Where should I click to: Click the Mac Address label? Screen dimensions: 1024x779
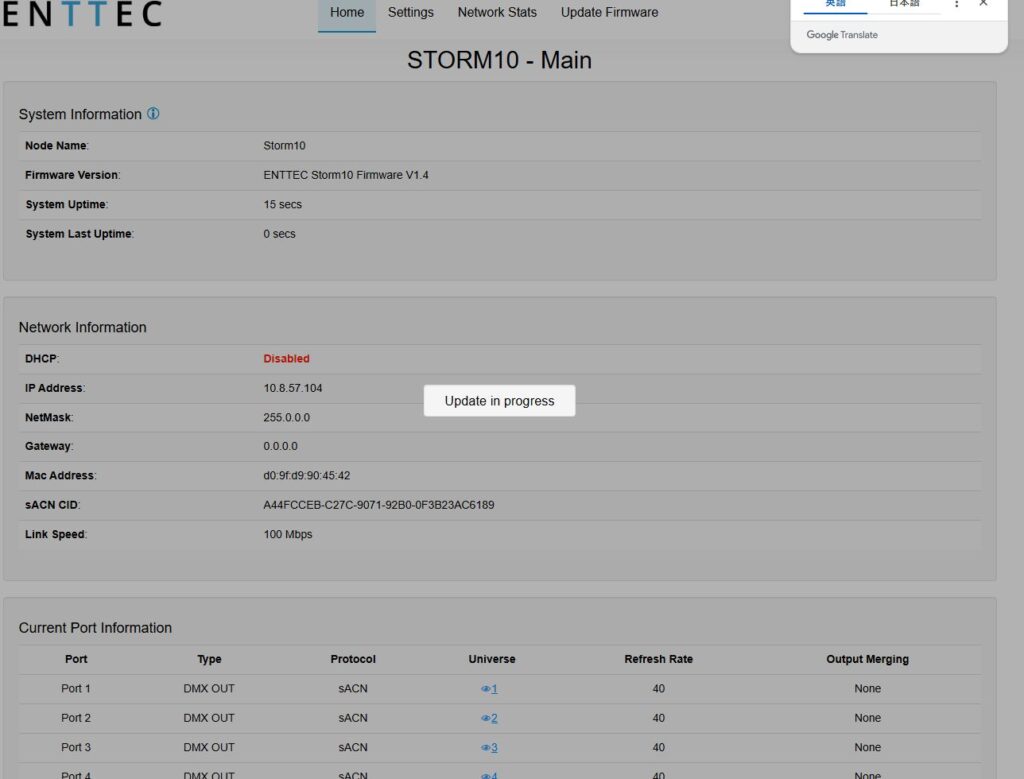(x=60, y=475)
